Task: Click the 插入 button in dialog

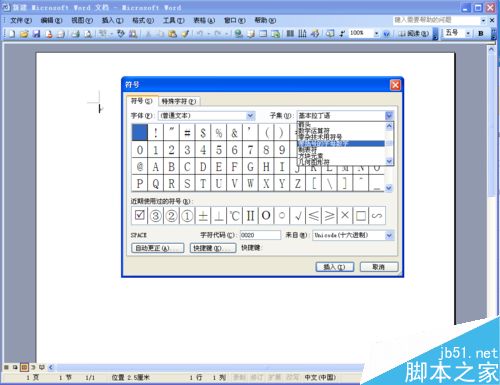Action: tap(334, 267)
